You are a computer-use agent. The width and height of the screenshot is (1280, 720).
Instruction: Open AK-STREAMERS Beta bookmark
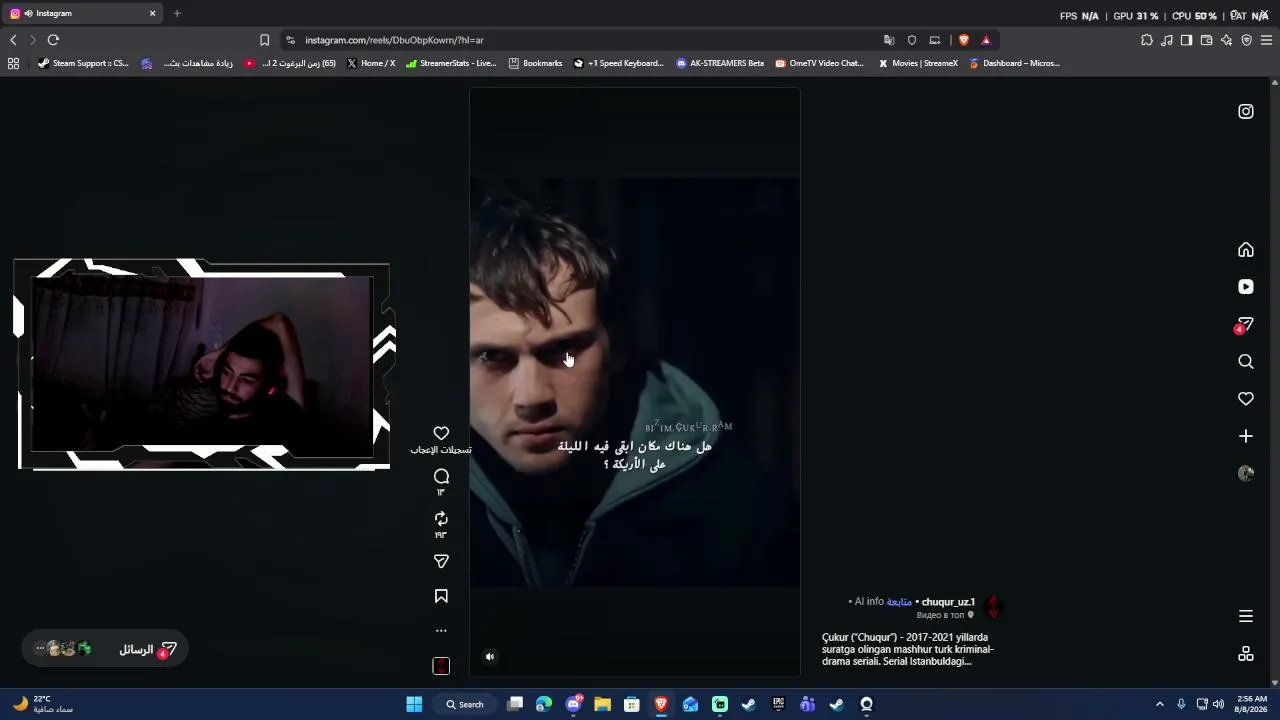coord(720,63)
